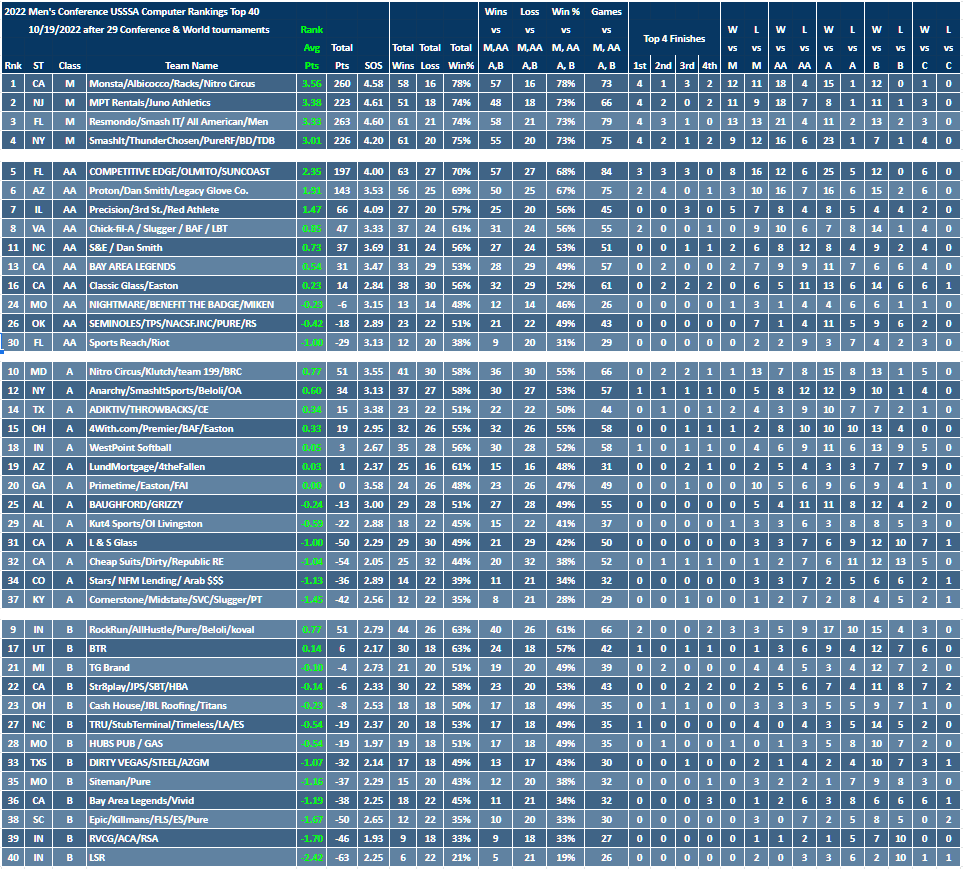
Task: Click the rankings title text
Action: (x=132, y=12)
